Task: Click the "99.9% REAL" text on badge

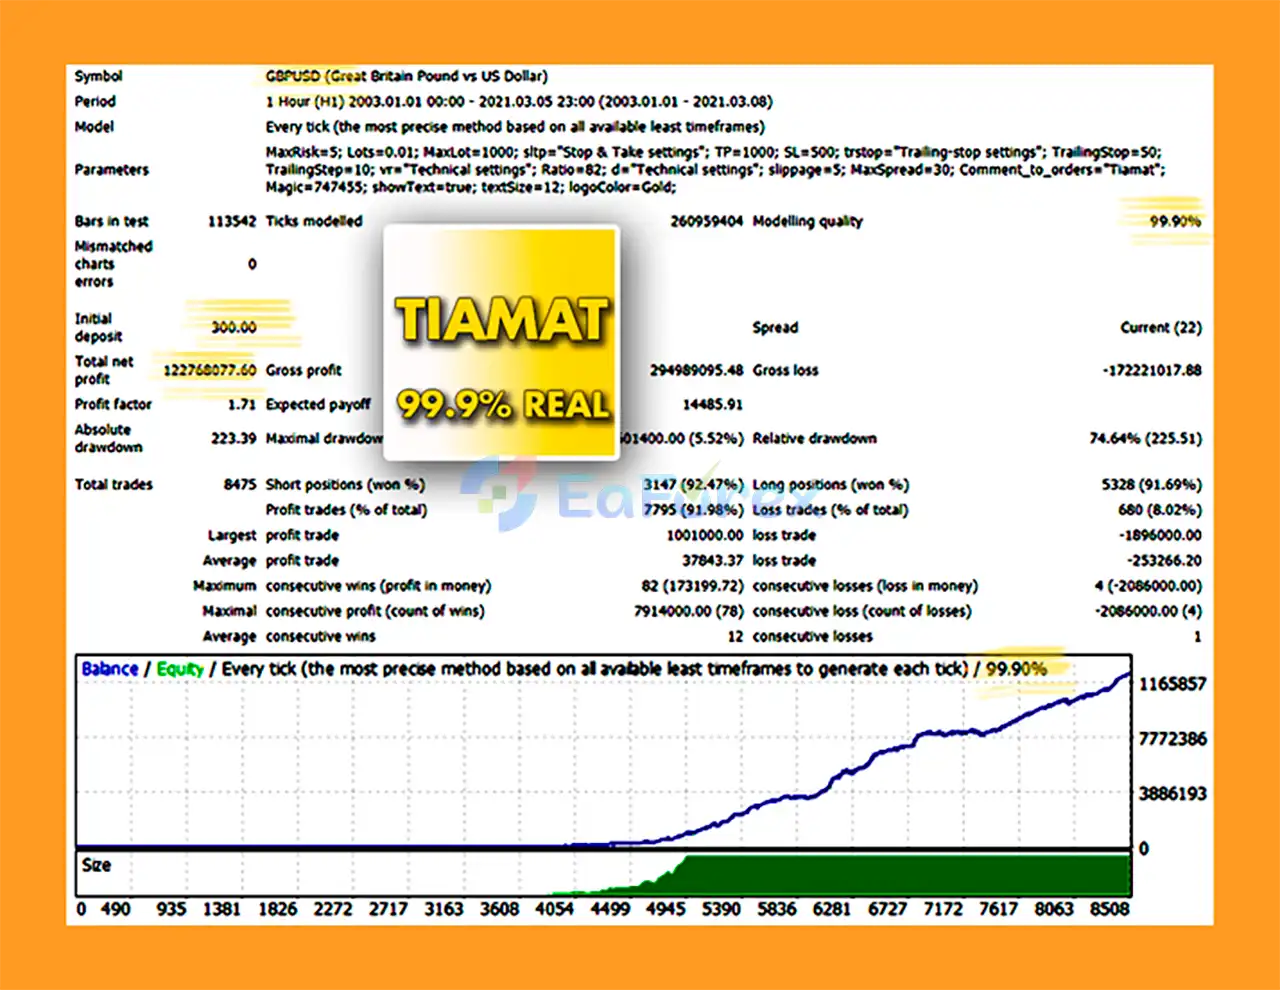Action: pos(502,405)
